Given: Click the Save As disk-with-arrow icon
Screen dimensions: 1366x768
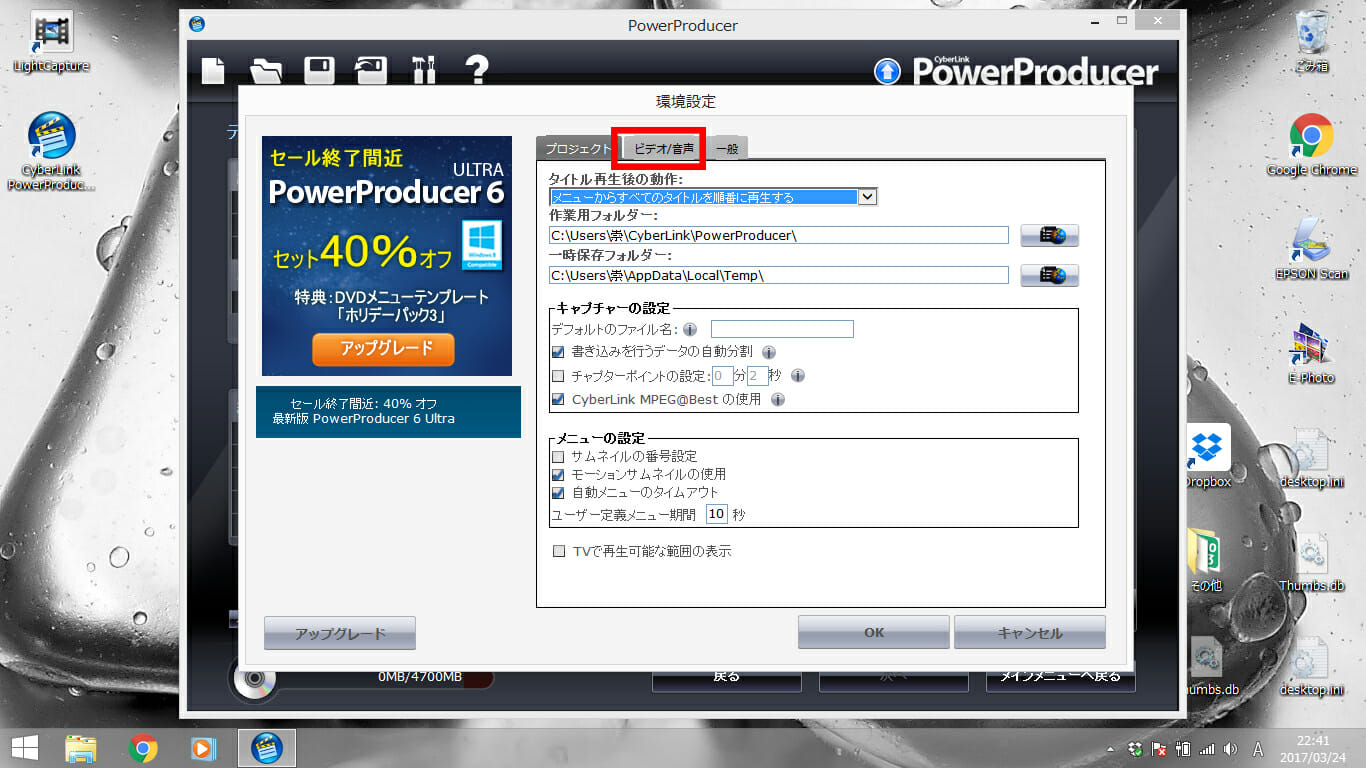Looking at the screenshot, I should (371, 70).
